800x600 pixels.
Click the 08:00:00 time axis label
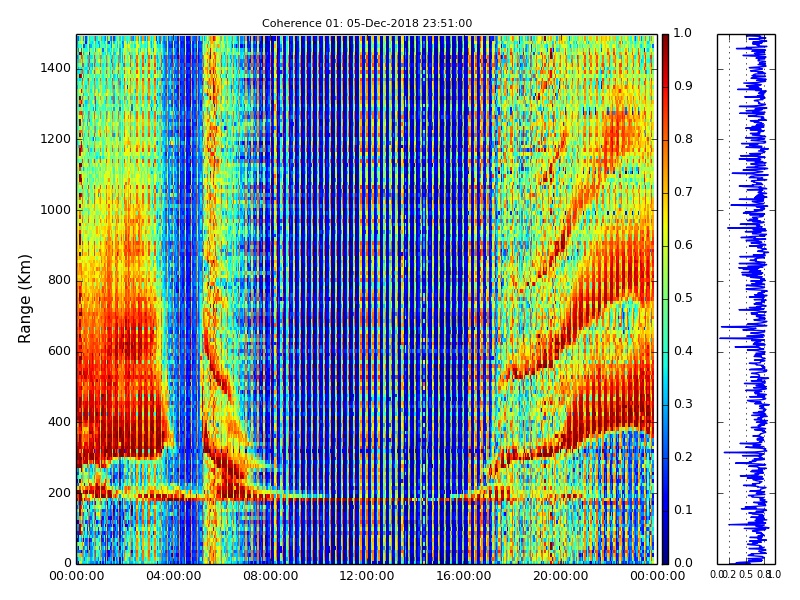click(x=270, y=576)
